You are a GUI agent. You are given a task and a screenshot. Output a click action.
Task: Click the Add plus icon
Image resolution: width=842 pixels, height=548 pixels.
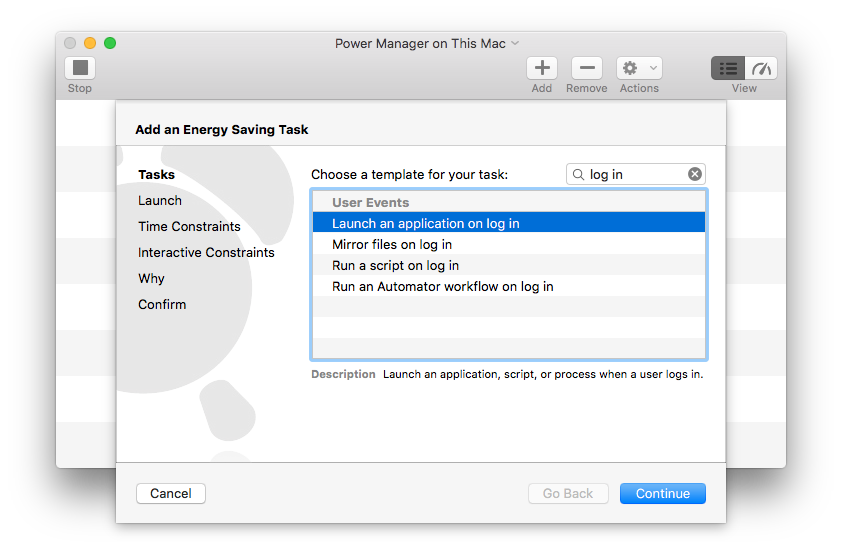[x=542, y=68]
